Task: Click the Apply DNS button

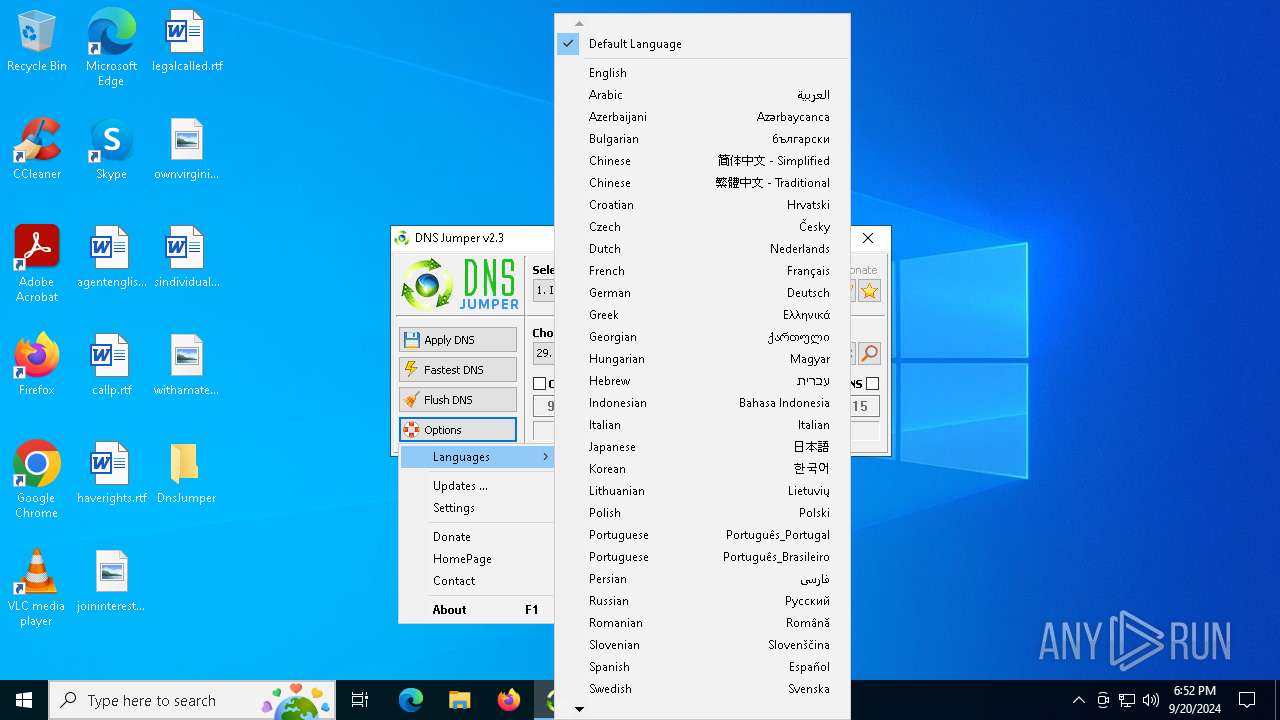Action: (458, 340)
